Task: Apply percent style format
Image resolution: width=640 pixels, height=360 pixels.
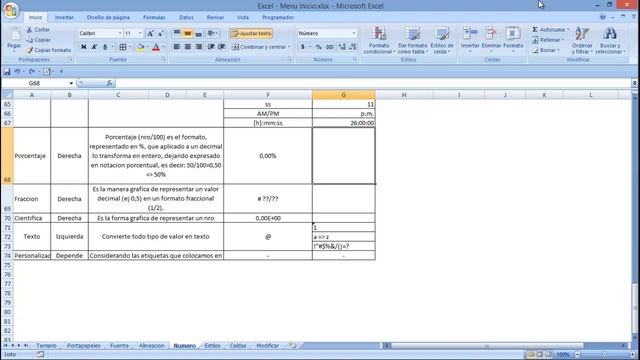Action: pos(319,47)
